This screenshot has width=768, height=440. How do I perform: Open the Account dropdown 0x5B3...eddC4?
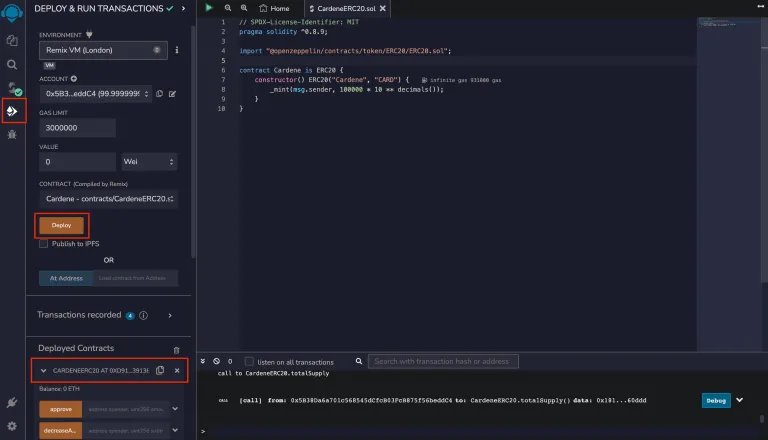click(x=96, y=94)
